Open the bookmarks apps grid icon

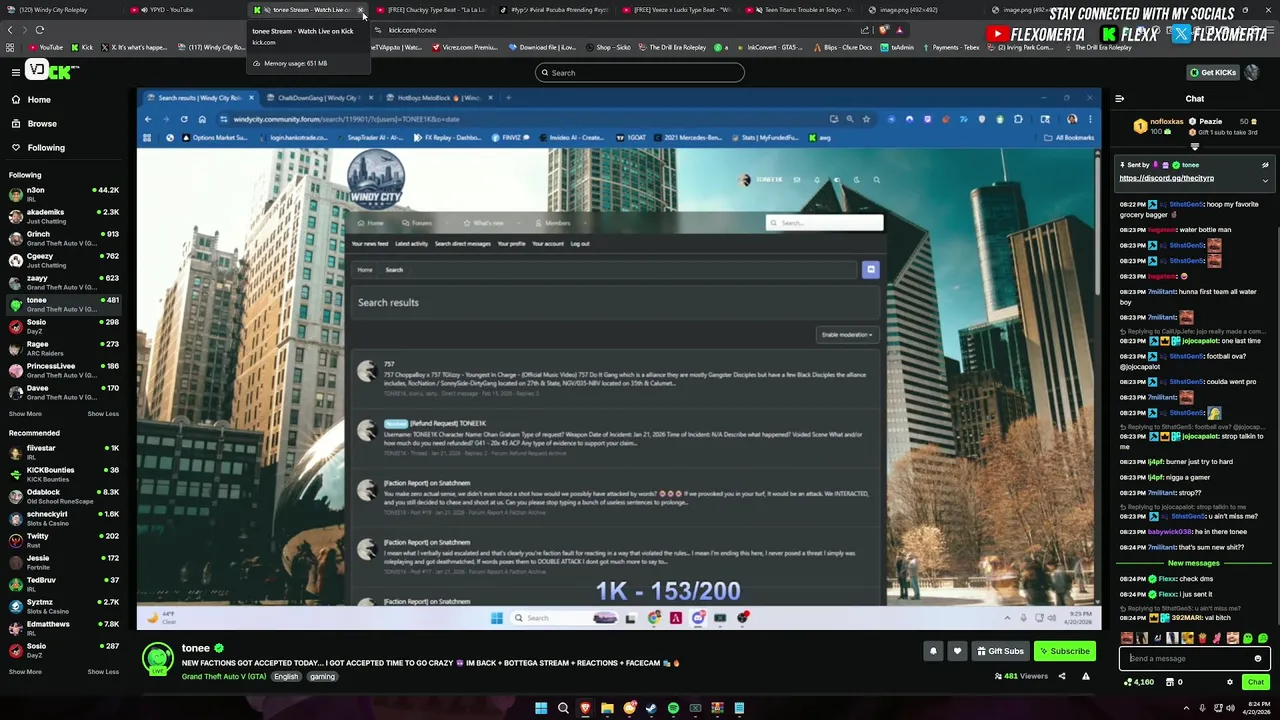tap(11, 47)
